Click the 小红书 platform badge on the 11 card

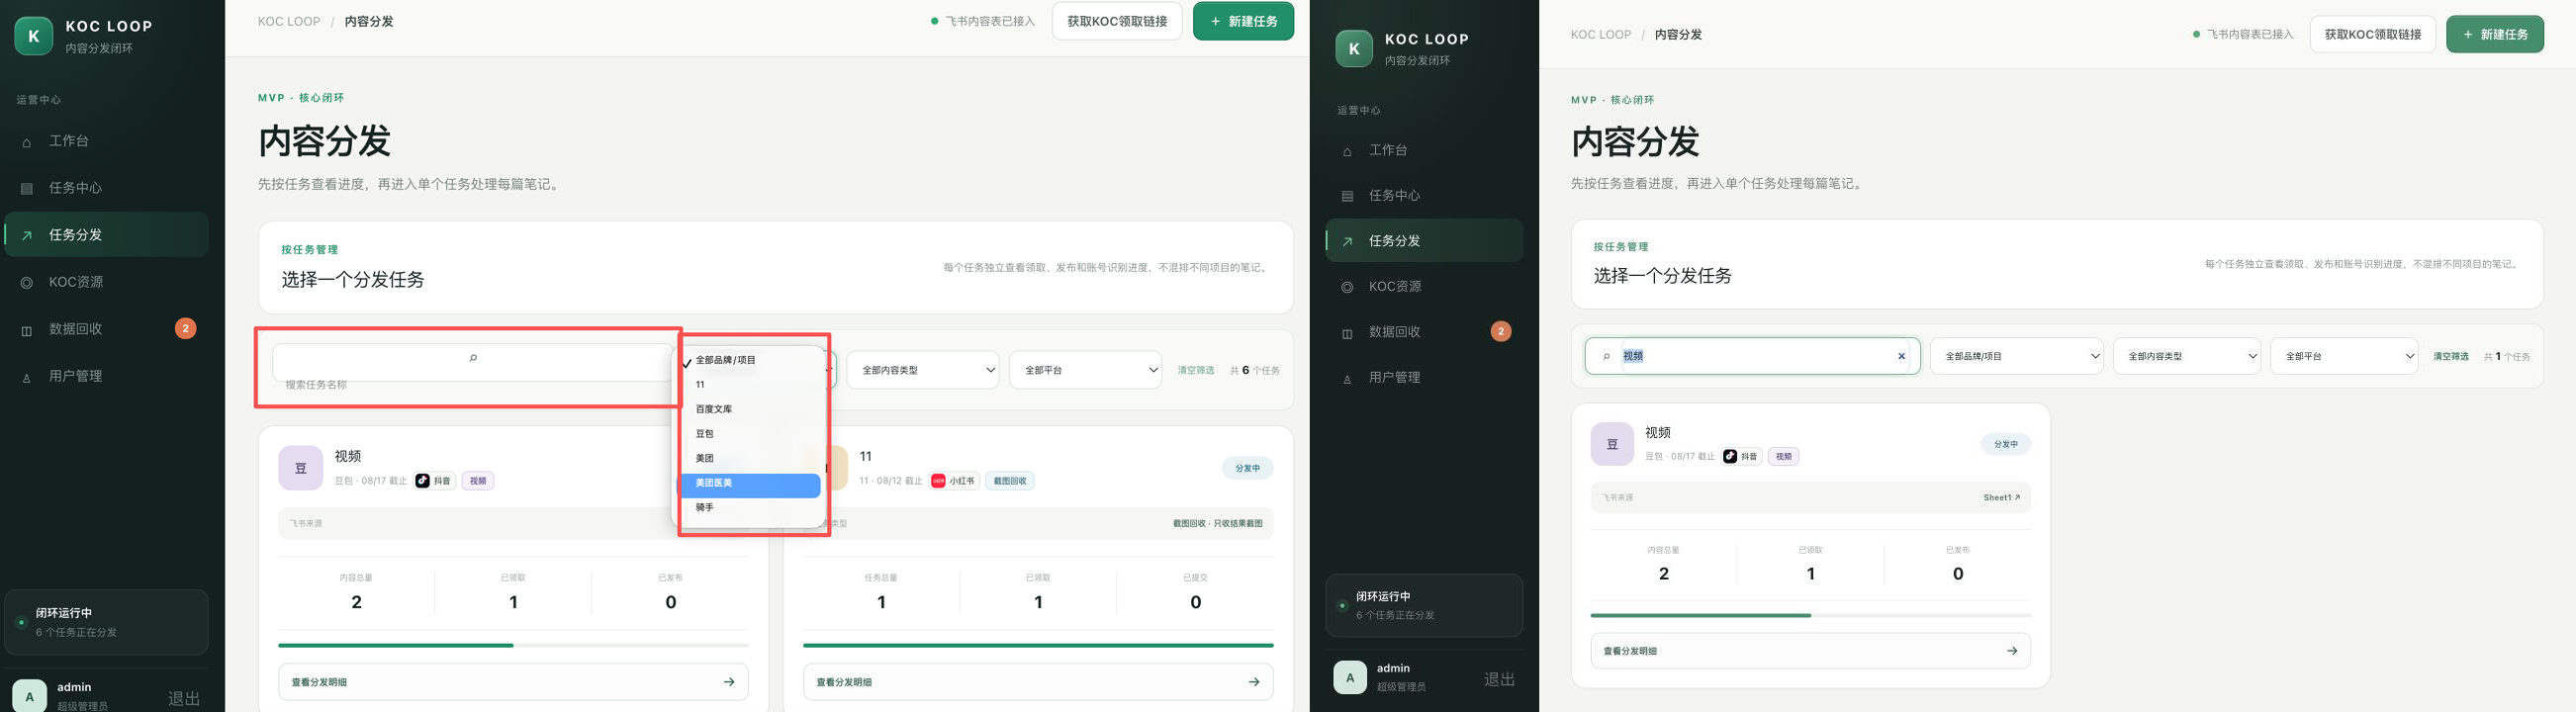coord(954,481)
